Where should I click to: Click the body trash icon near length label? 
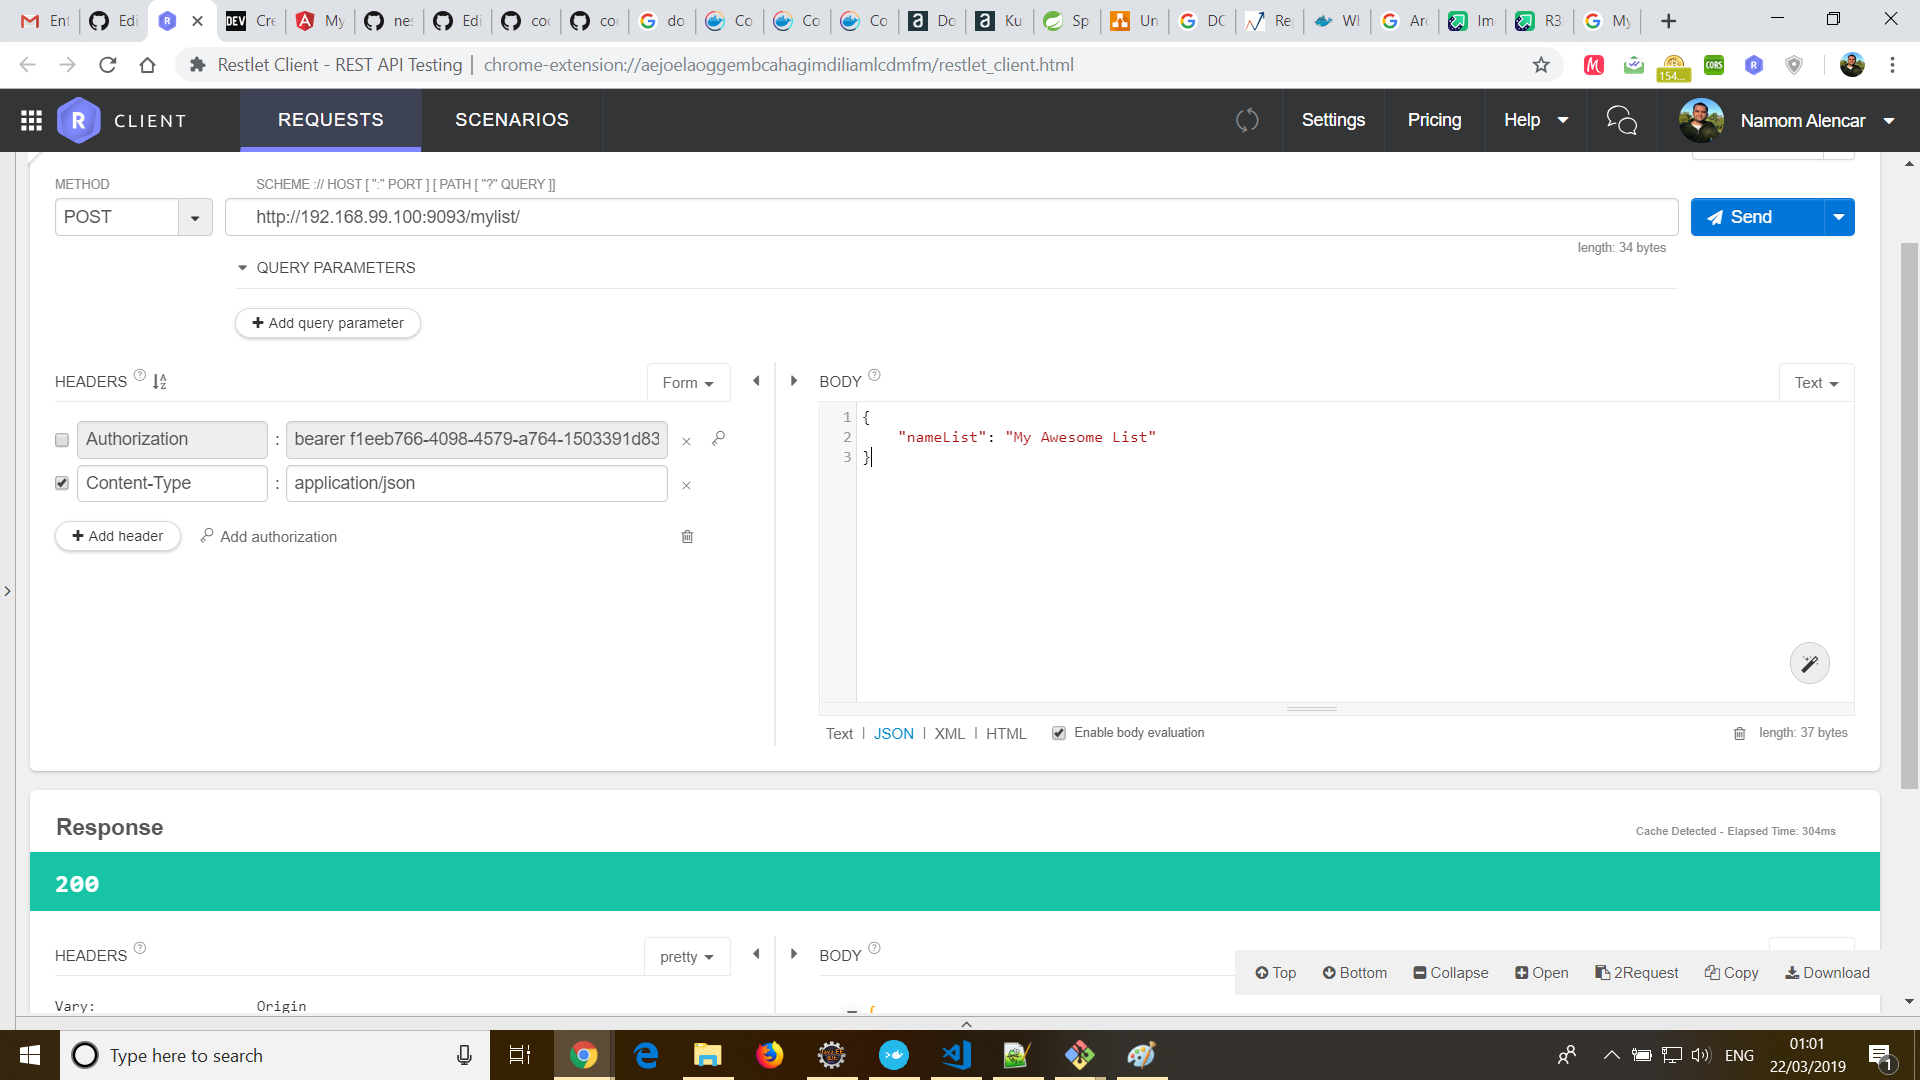[x=1739, y=733]
